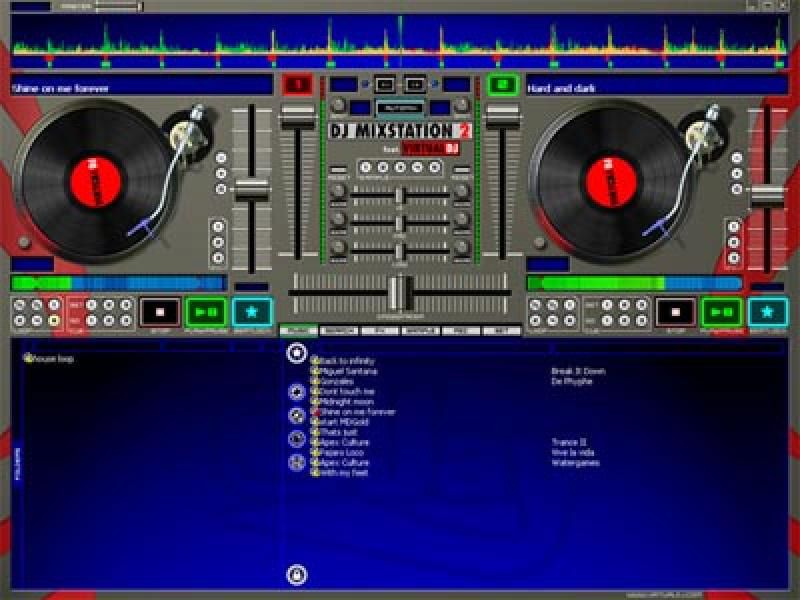
Task: Click the top round icon beside the song list
Action: coord(296,352)
